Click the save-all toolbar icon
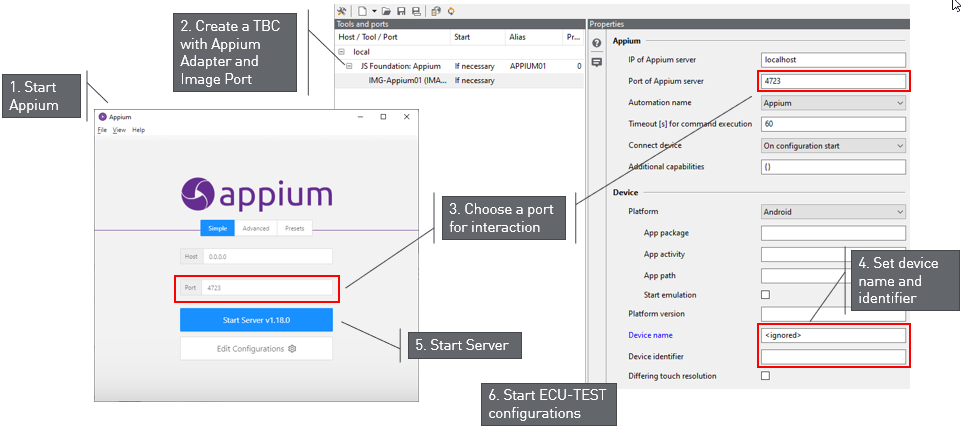The image size is (964, 428). (416, 10)
